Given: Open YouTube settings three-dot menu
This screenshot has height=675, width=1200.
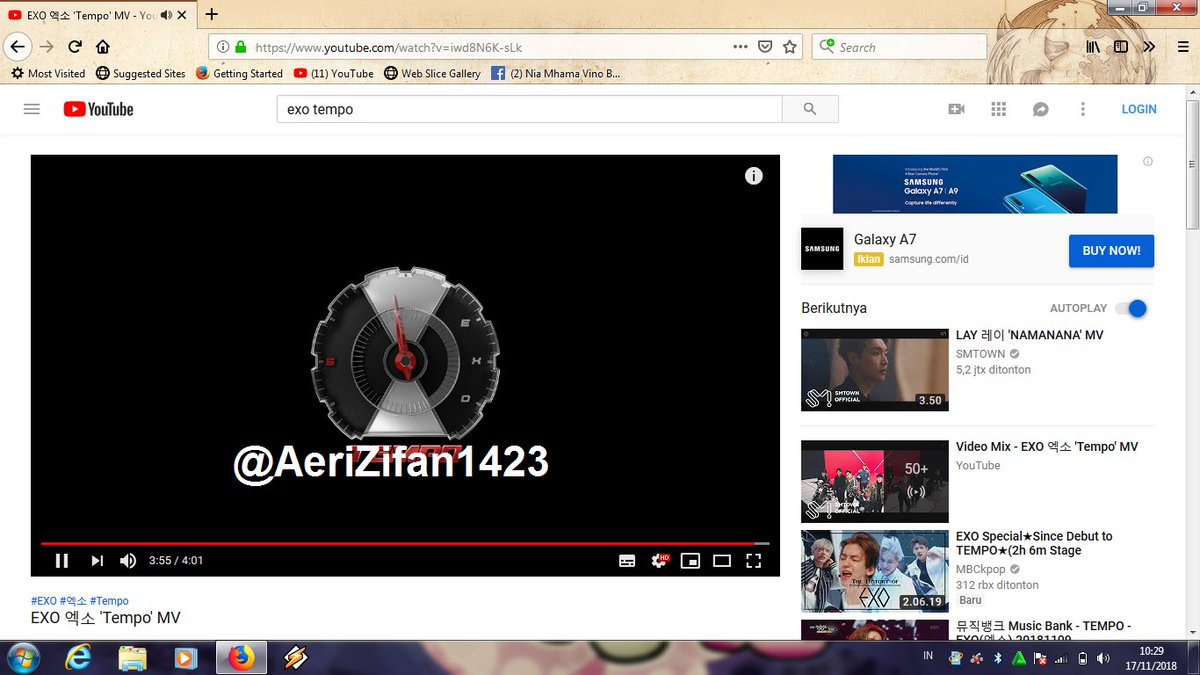Looking at the screenshot, I should [x=1082, y=109].
